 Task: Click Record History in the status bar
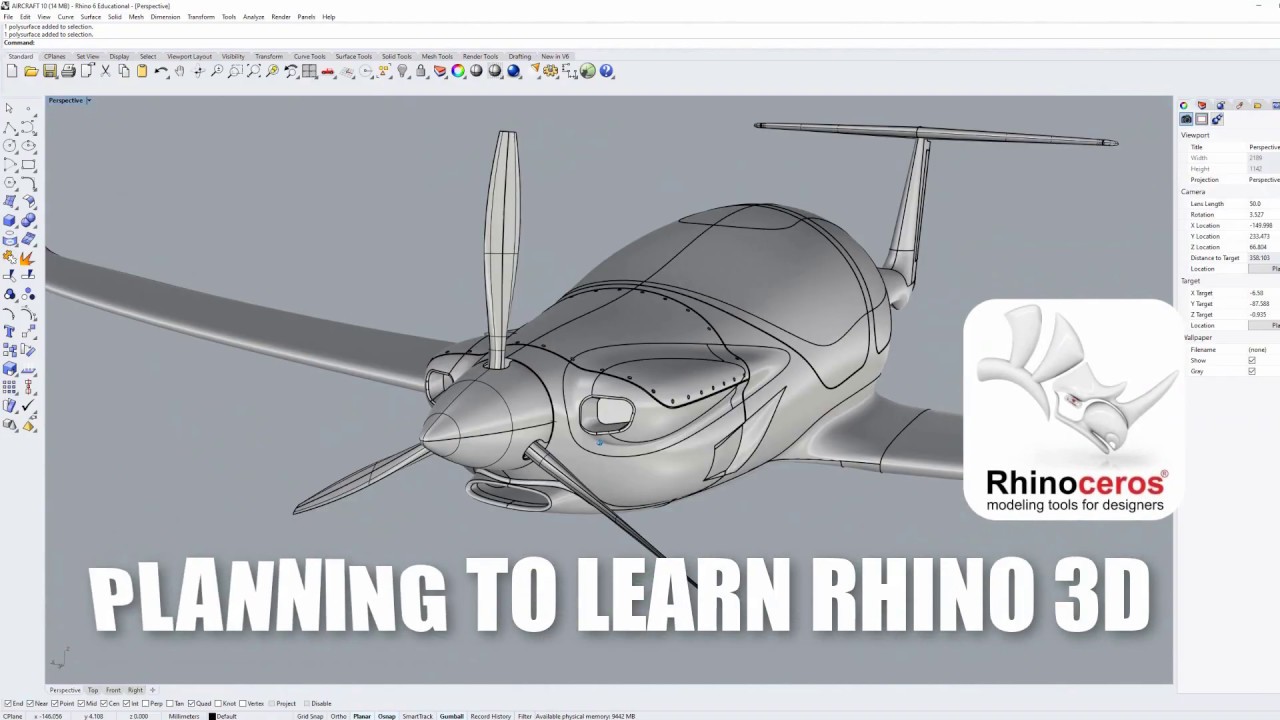click(x=491, y=716)
